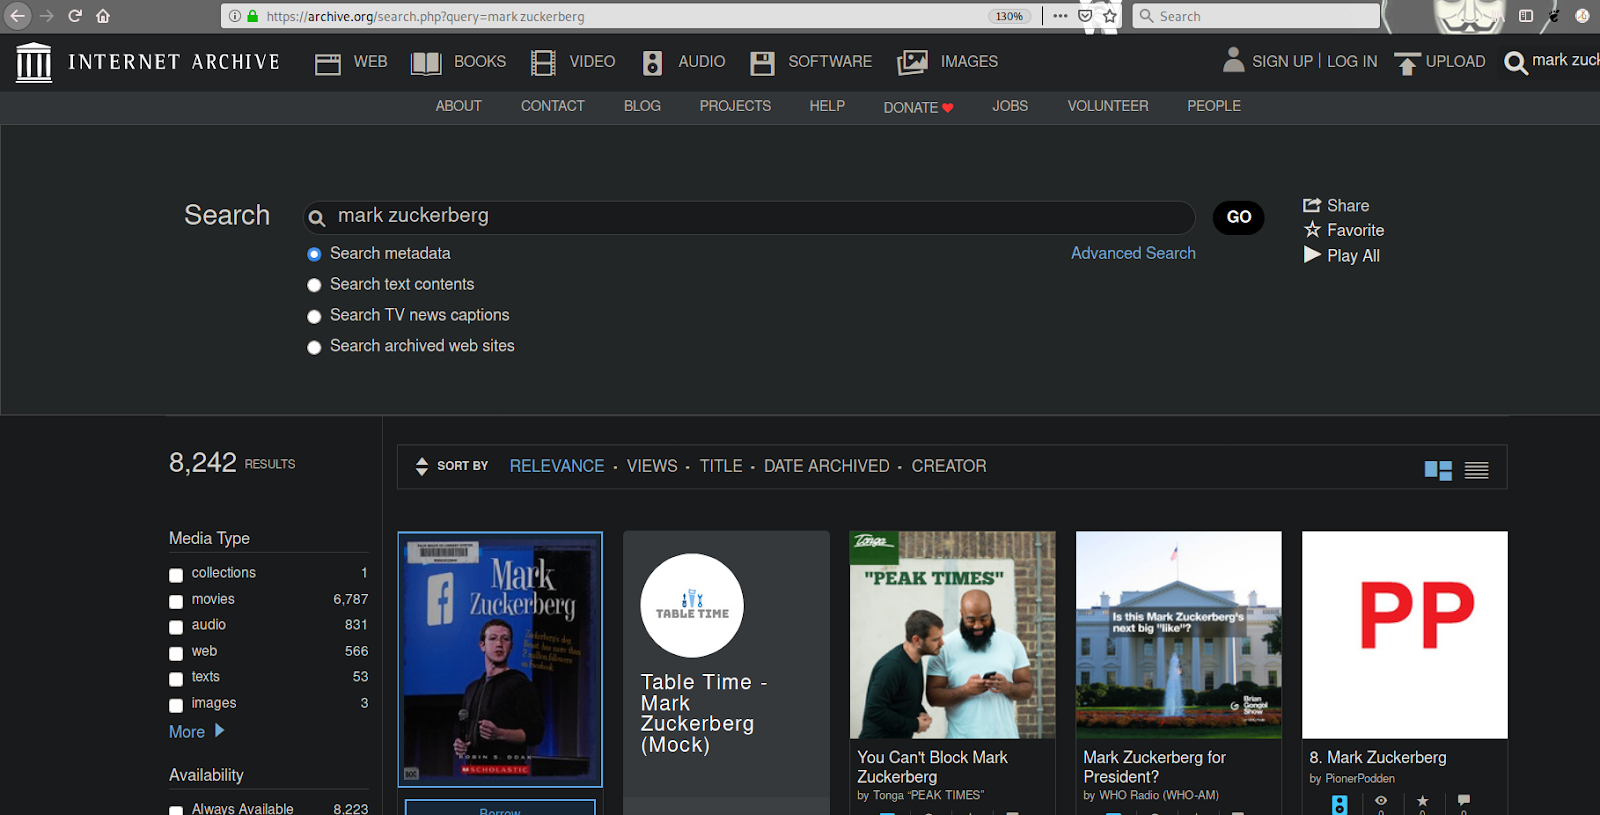Click the donate heart icon
Image resolution: width=1600 pixels, height=815 pixels.
(948, 108)
